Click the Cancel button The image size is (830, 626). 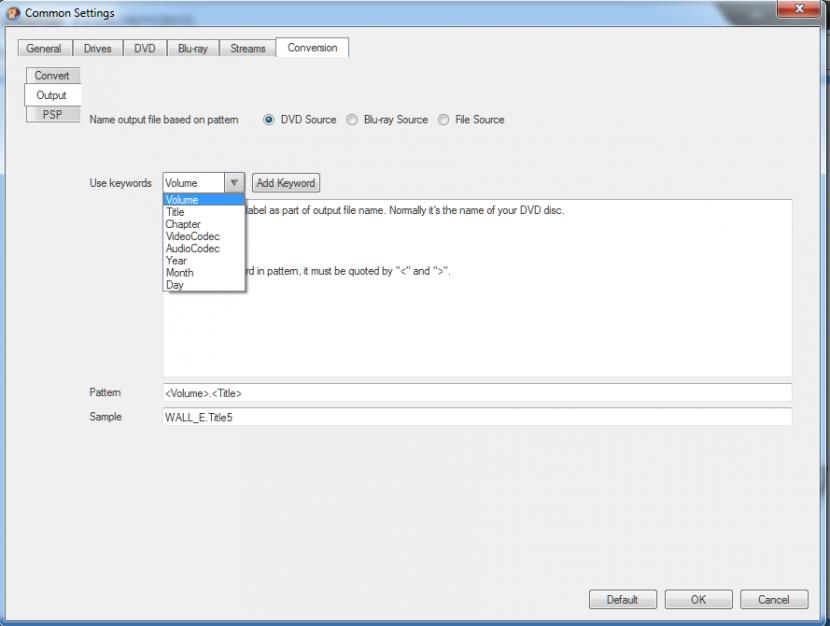pyautogui.click(x=774, y=600)
